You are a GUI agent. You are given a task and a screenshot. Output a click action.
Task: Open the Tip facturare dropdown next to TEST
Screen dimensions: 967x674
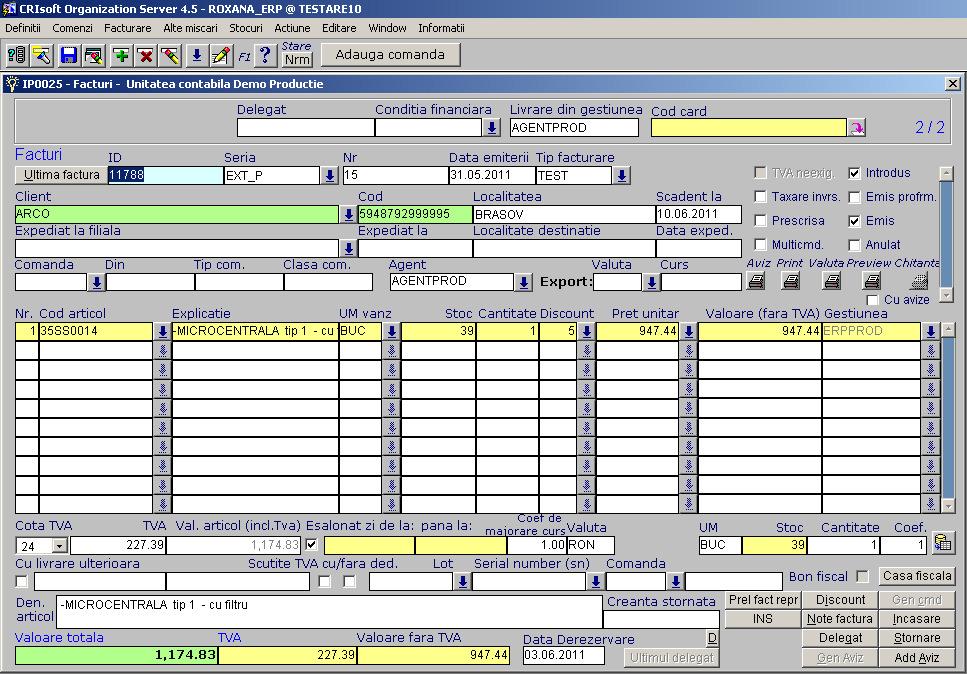click(x=622, y=176)
